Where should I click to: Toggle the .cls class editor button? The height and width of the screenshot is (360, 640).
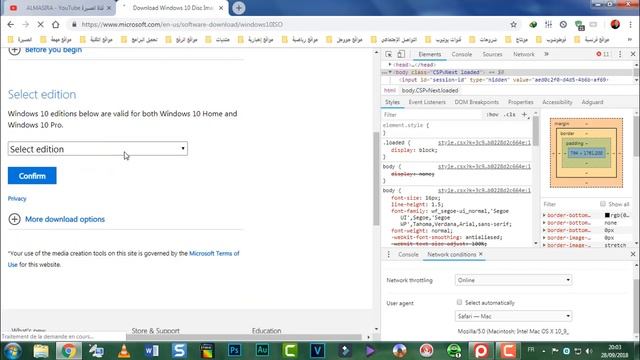[x=510, y=115]
